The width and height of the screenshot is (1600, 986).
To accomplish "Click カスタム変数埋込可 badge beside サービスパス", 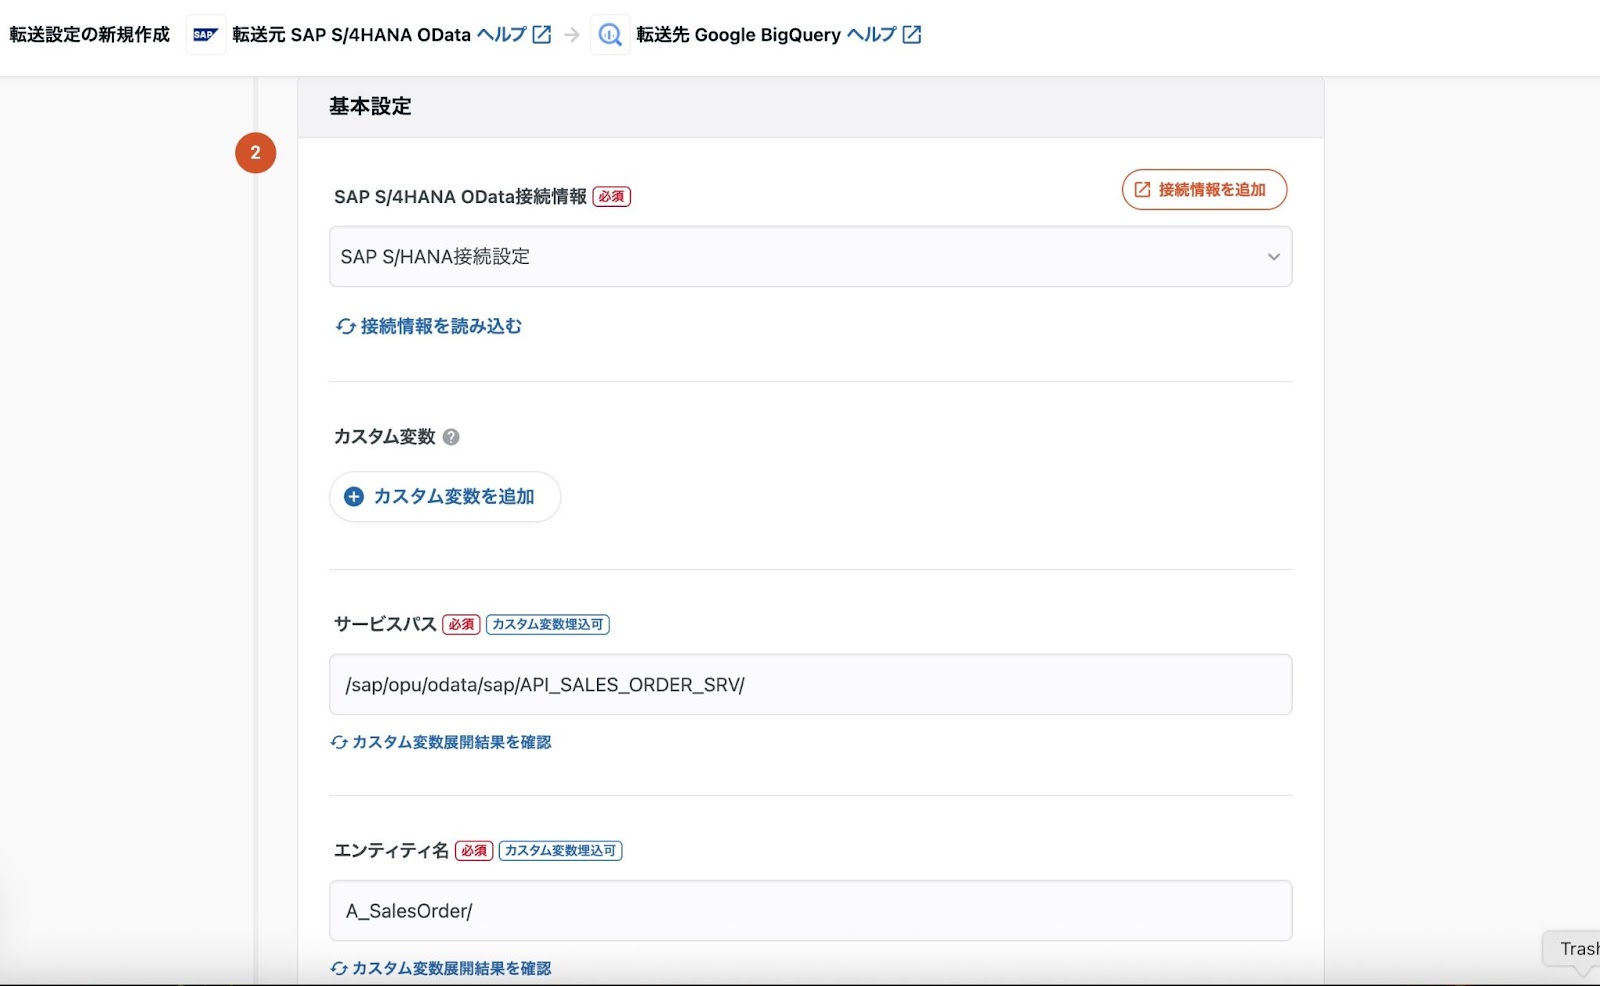I will point(548,624).
